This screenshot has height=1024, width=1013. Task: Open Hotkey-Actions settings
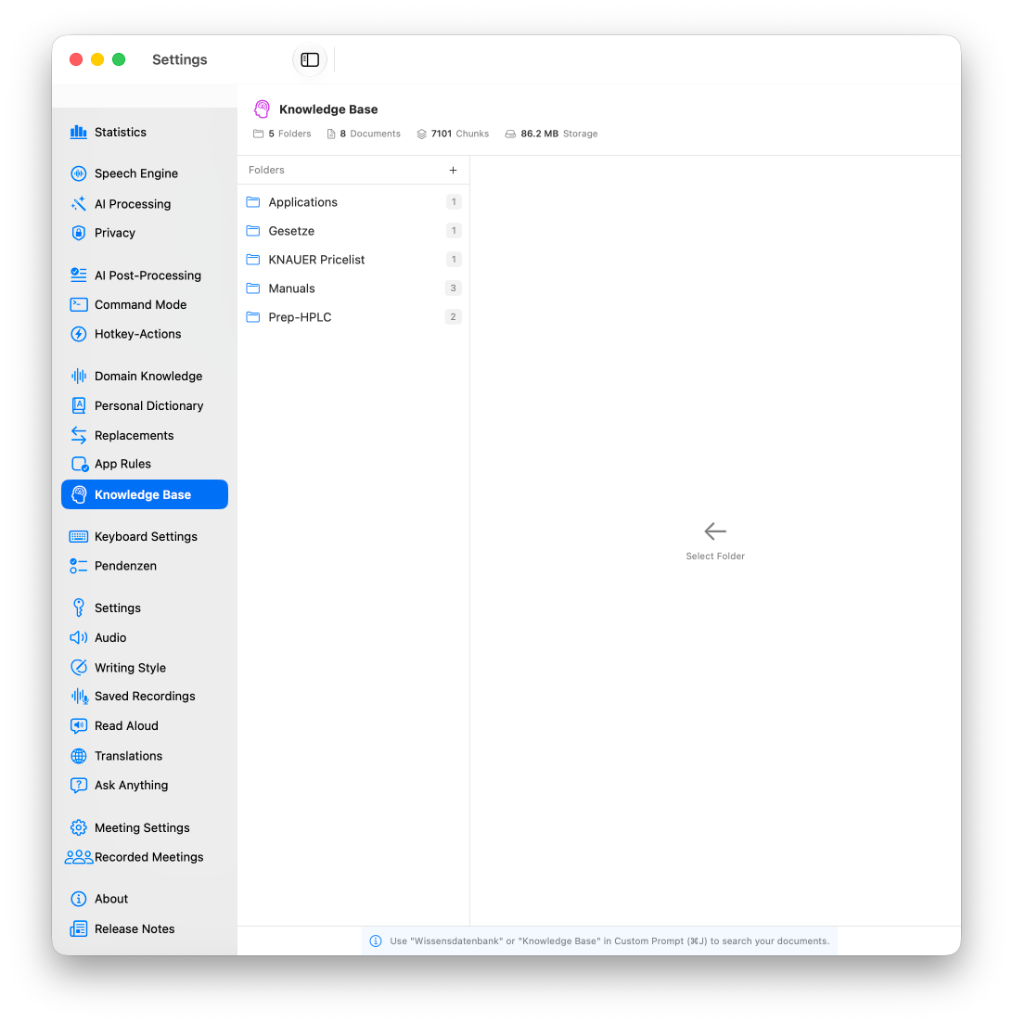point(144,334)
